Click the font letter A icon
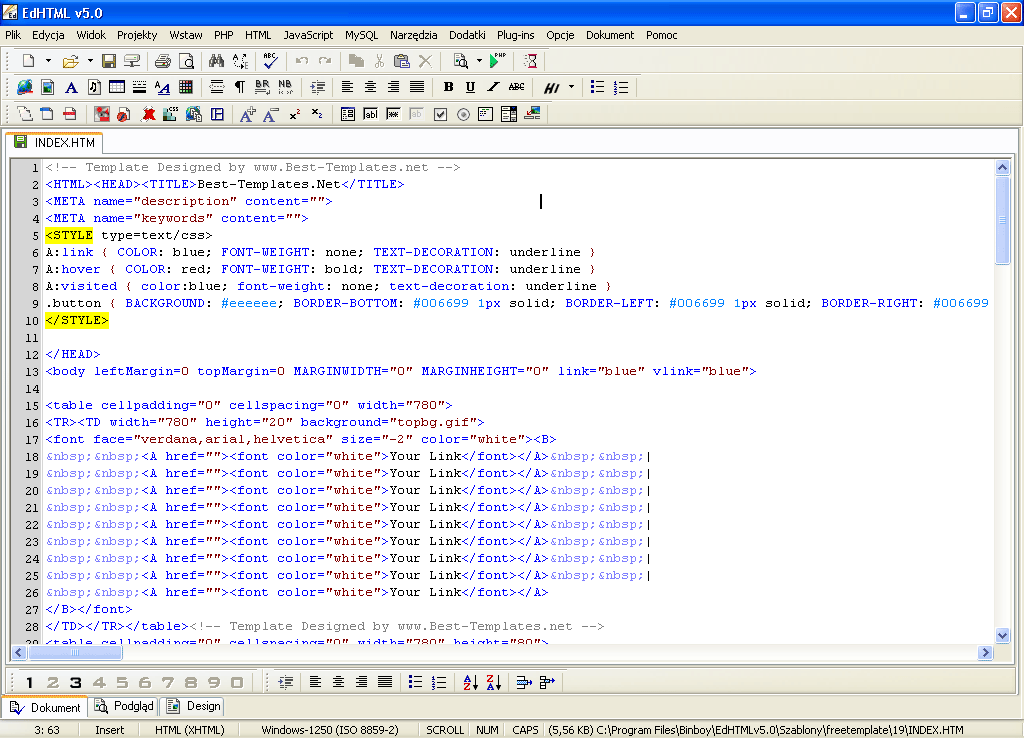Image resolution: width=1024 pixels, height=738 pixels. click(71, 87)
